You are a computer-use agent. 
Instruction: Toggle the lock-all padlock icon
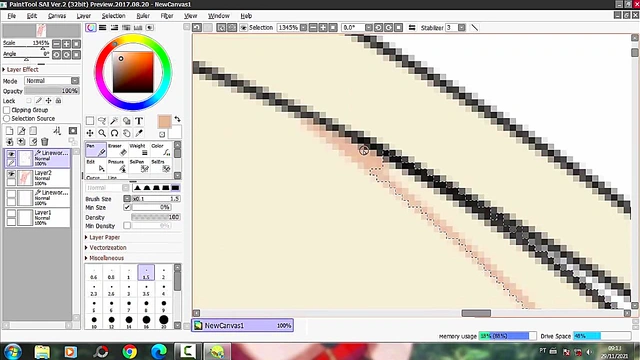58,100
